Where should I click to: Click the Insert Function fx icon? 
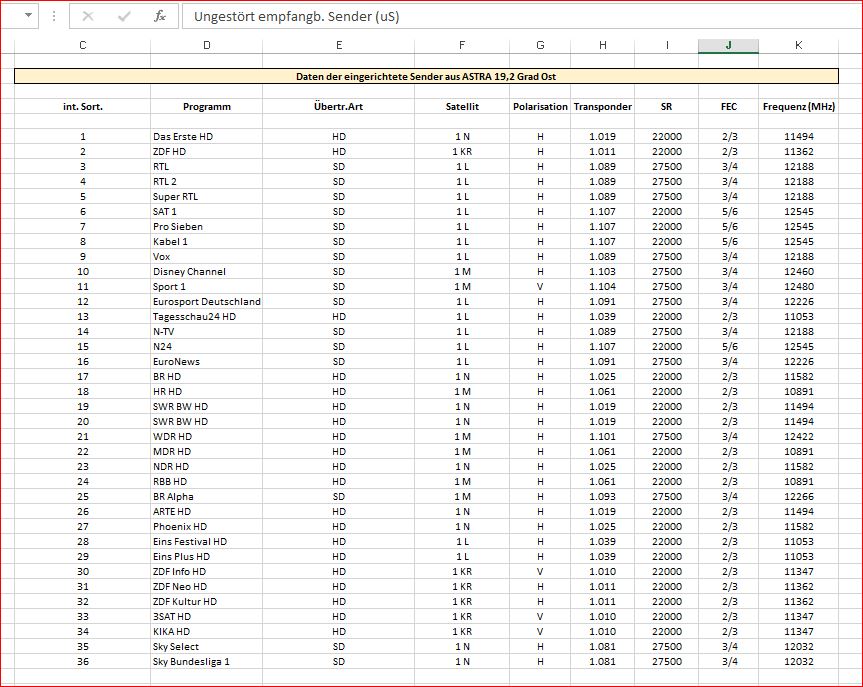pos(160,17)
